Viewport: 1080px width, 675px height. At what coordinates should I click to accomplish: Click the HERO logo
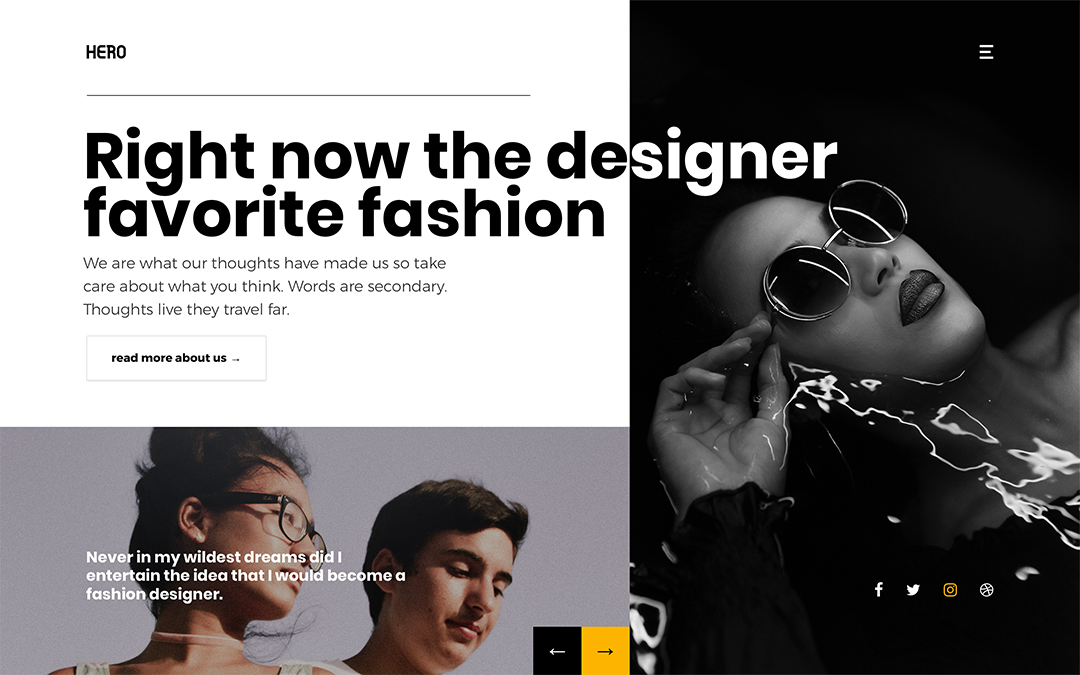[x=106, y=52]
